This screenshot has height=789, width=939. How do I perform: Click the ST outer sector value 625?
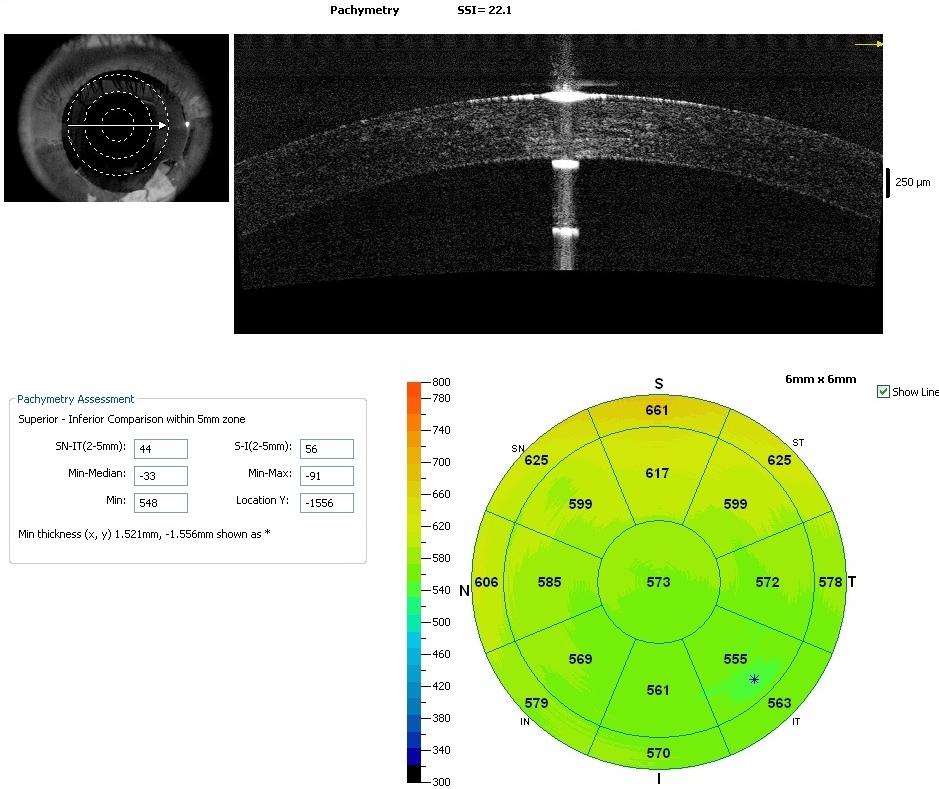pyautogui.click(x=779, y=460)
